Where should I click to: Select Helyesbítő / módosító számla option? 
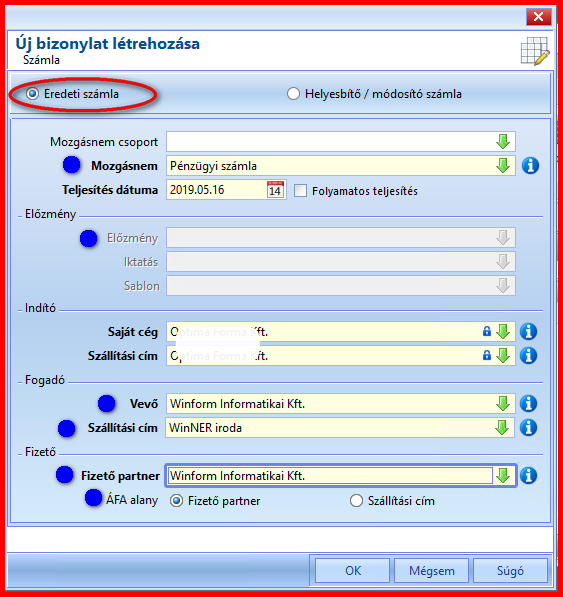click(x=293, y=94)
